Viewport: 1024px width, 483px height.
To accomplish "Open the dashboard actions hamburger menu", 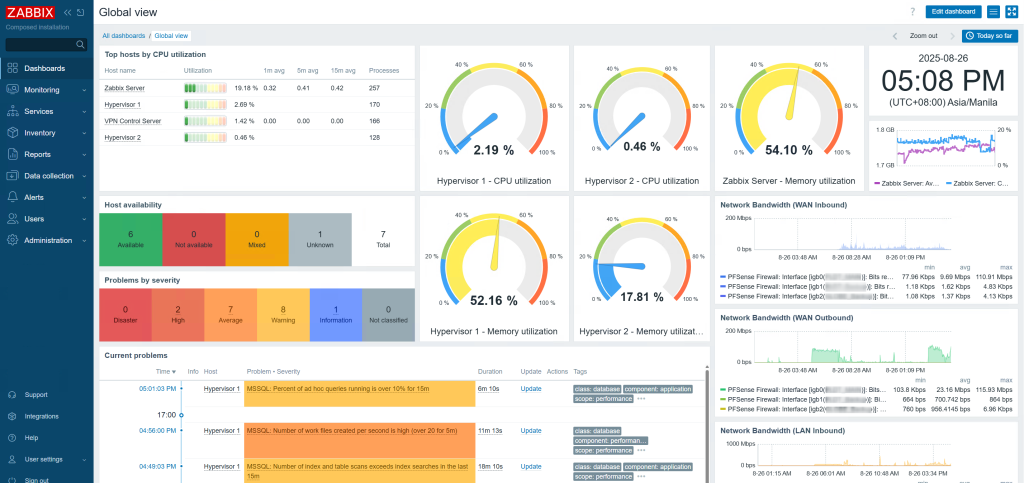I will coord(993,12).
